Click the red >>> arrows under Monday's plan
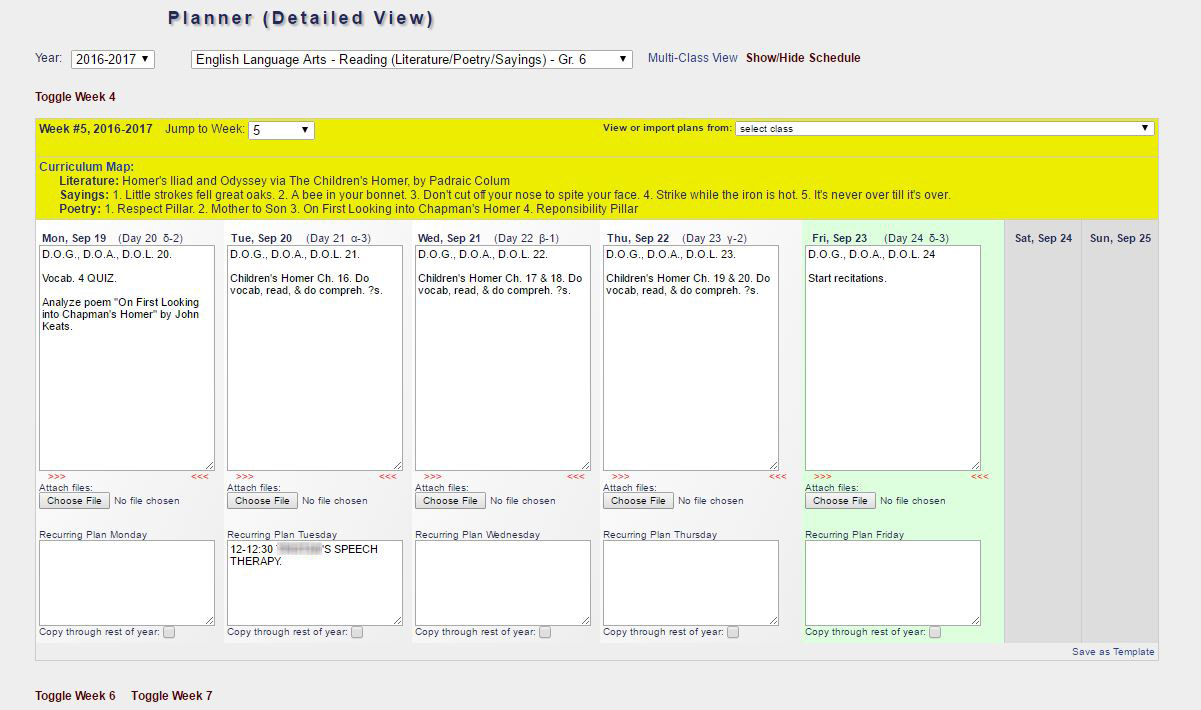Image resolution: width=1201 pixels, height=710 pixels. (x=56, y=477)
